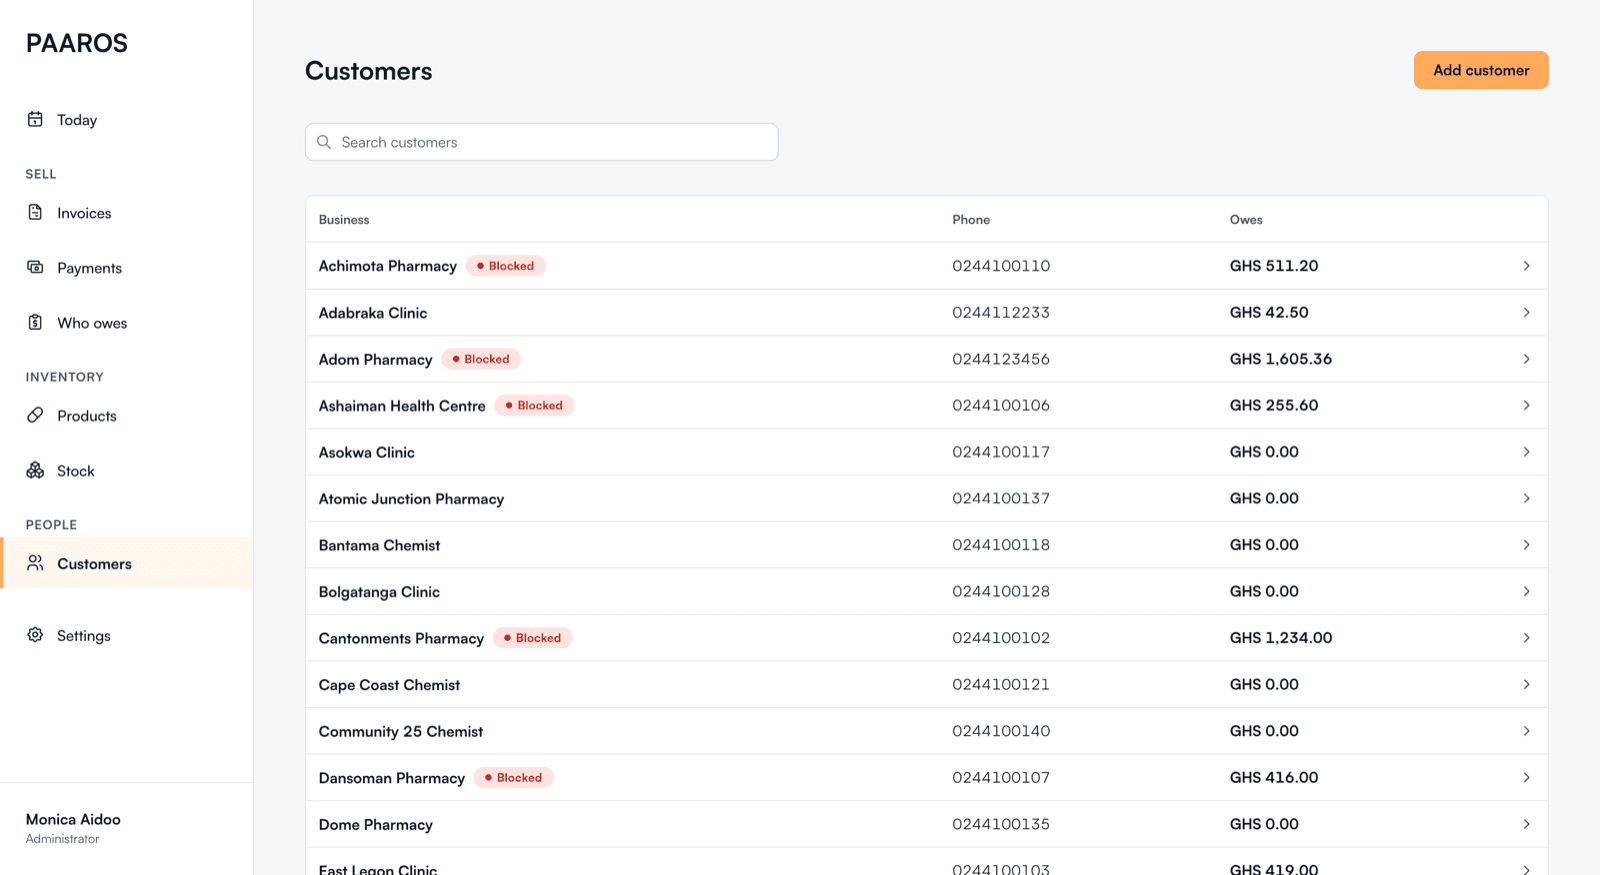1600x875 pixels.
Task: Open Monica Aidoo user profile
Action: 73,828
